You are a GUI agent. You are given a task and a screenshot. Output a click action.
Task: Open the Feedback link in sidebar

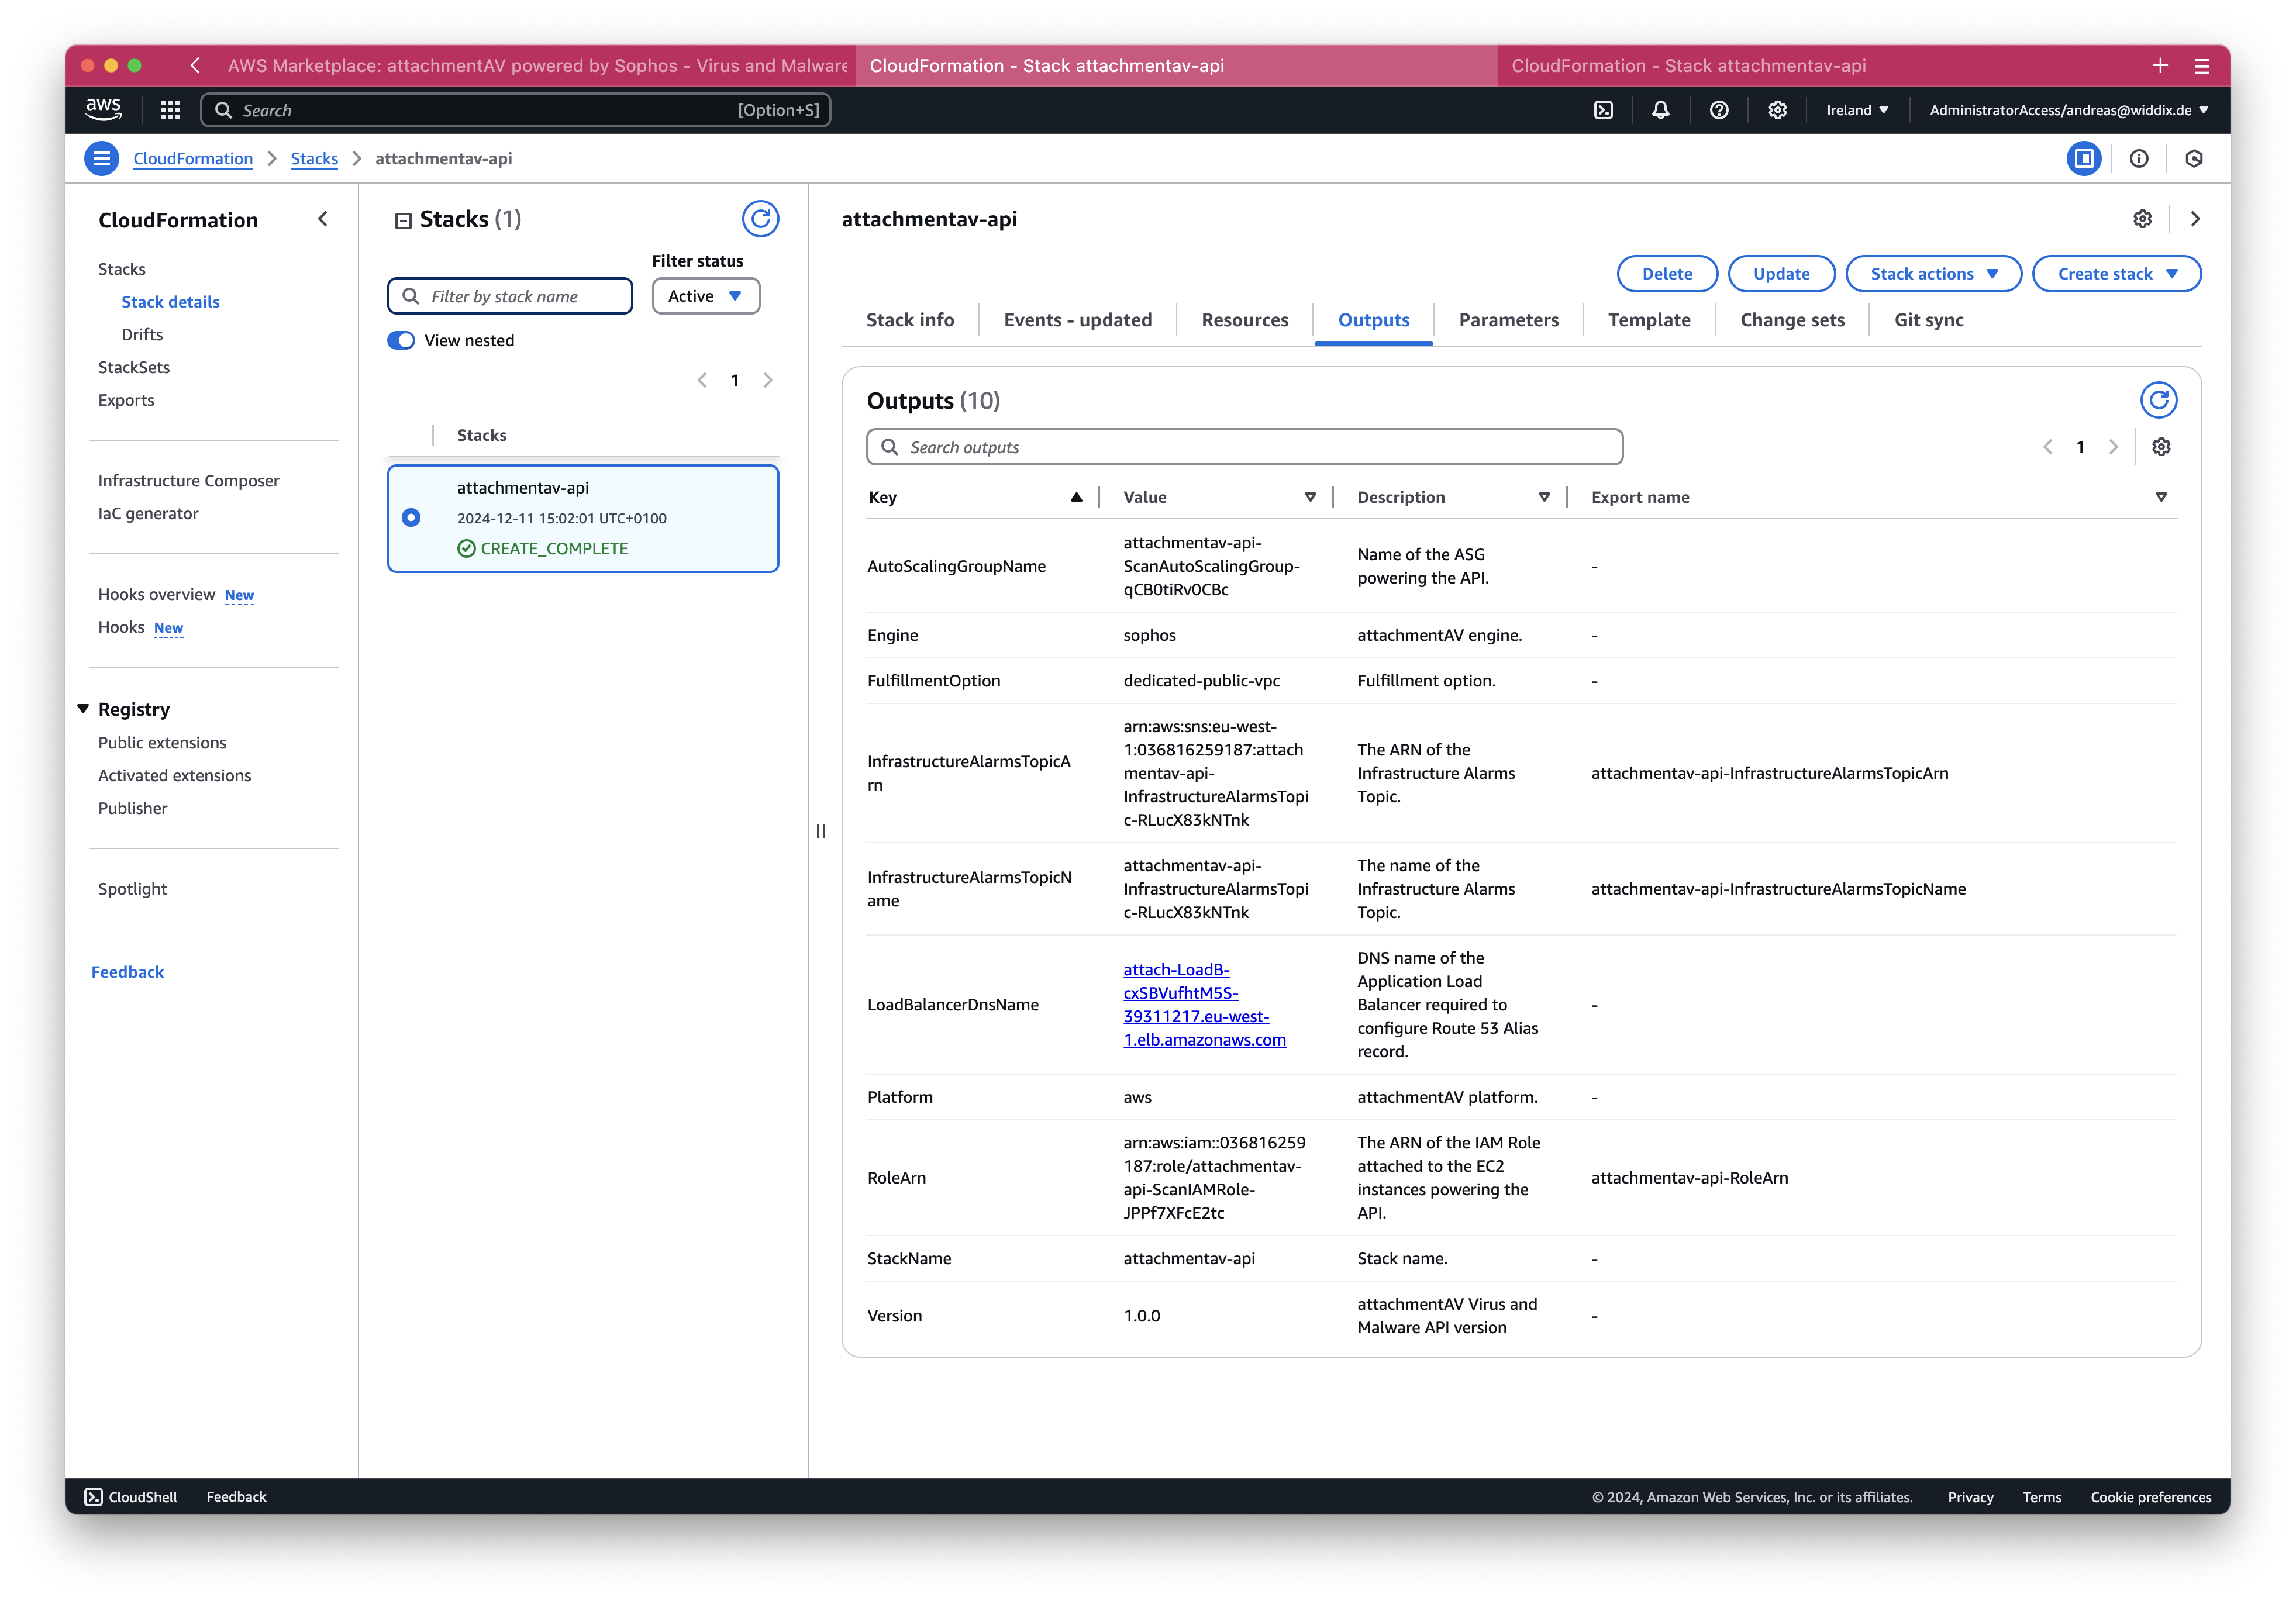(127, 971)
